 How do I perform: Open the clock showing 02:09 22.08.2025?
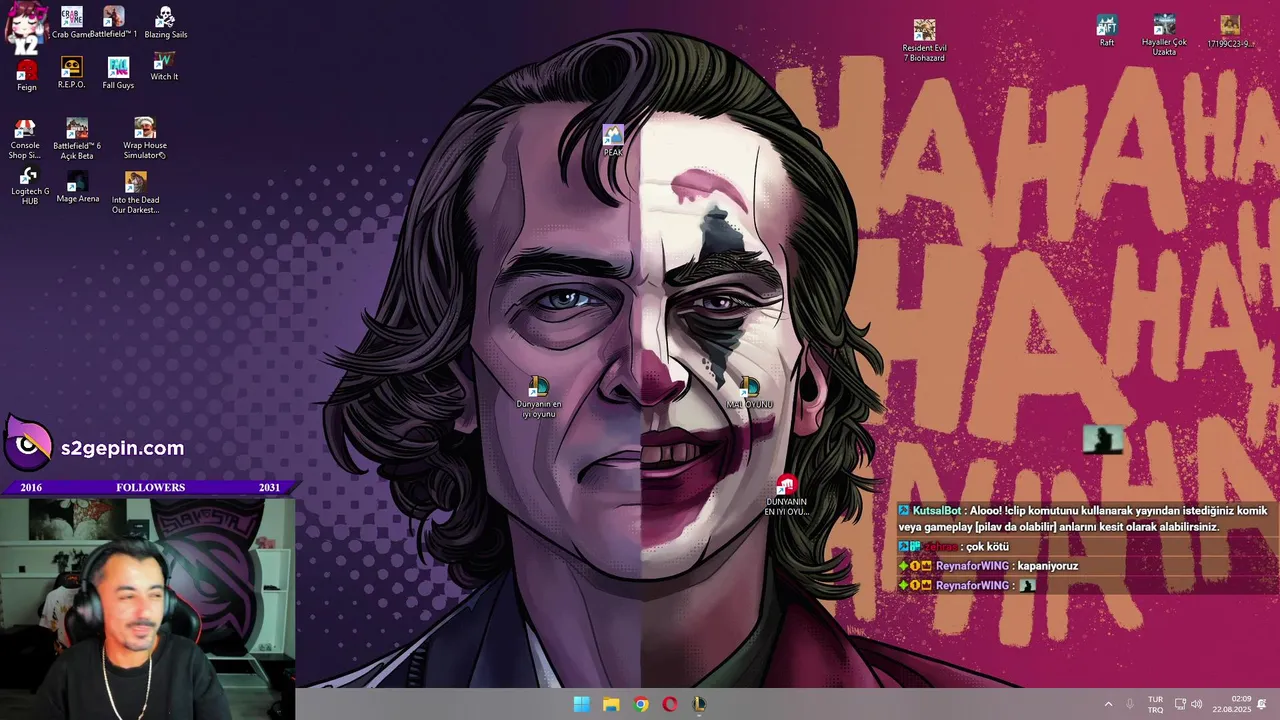pyautogui.click(x=1232, y=704)
